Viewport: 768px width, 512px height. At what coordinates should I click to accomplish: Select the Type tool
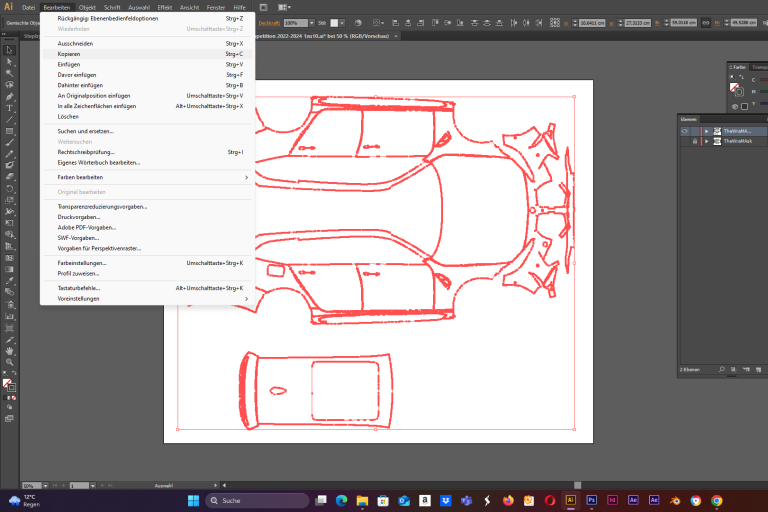tap(9, 108)
